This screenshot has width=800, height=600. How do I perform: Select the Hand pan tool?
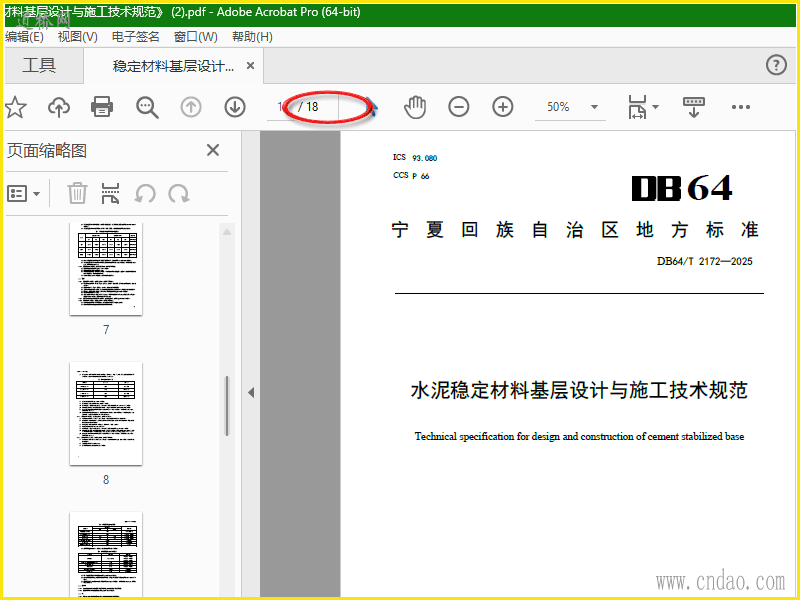point(415,107)
